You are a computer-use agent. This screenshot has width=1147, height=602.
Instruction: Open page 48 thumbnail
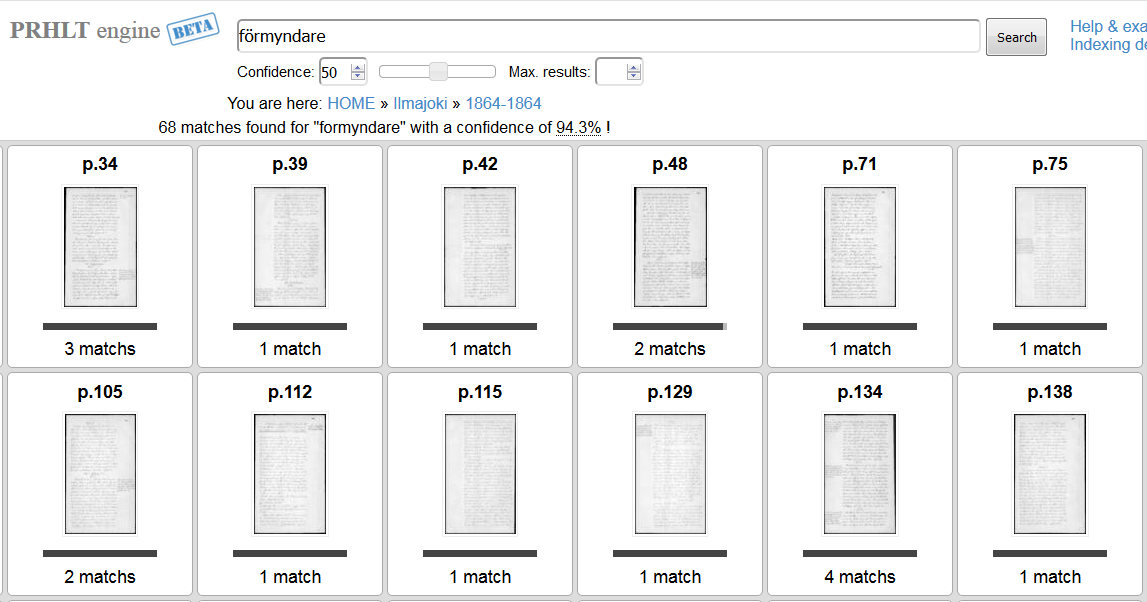pyautogui.click(x=669, y=246)
